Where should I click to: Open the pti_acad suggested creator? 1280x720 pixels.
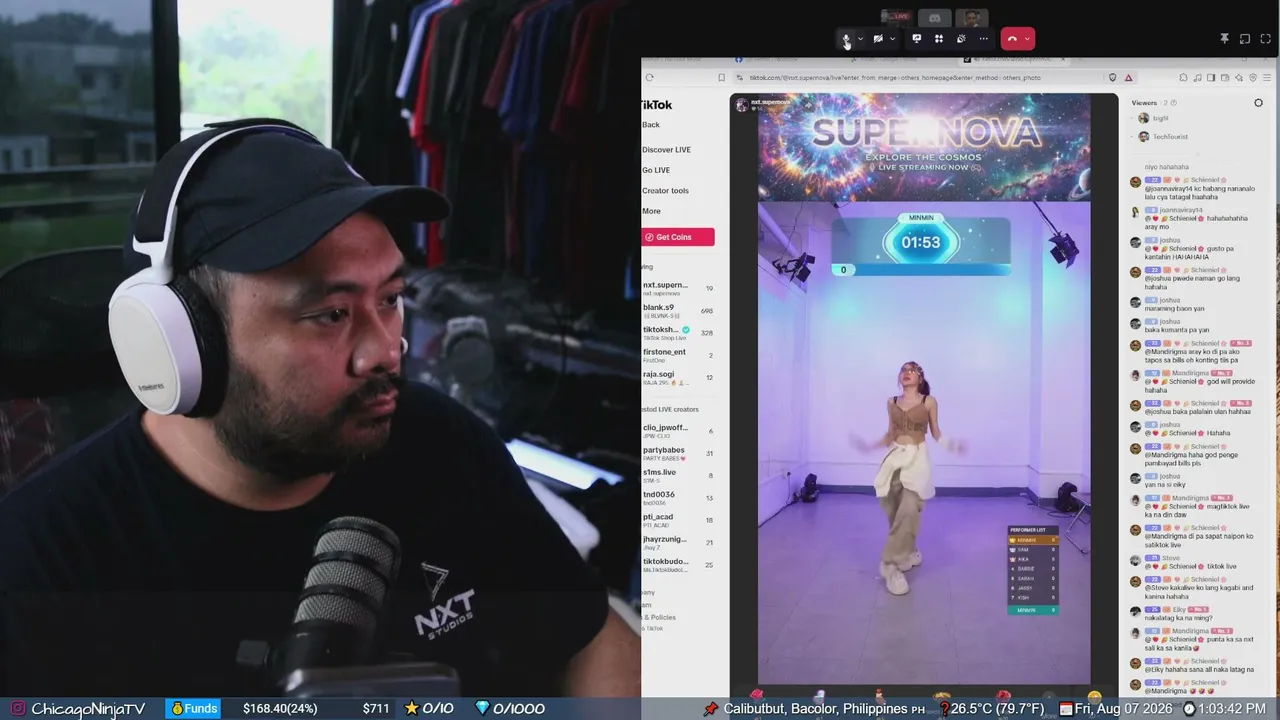[678, 520]
